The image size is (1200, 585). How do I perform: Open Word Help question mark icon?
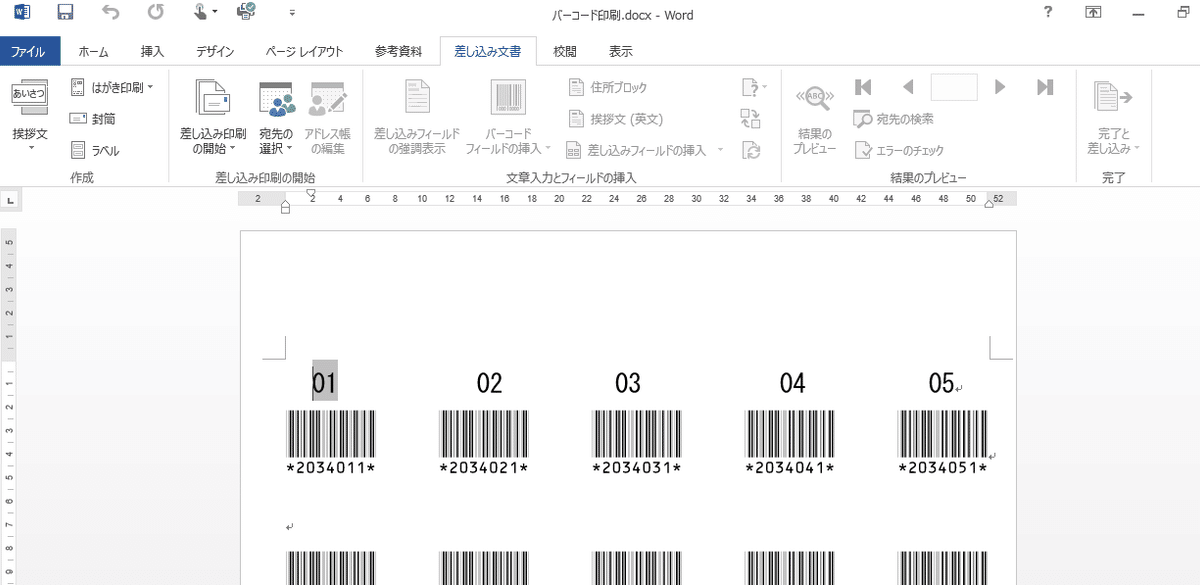(1048, 13)
